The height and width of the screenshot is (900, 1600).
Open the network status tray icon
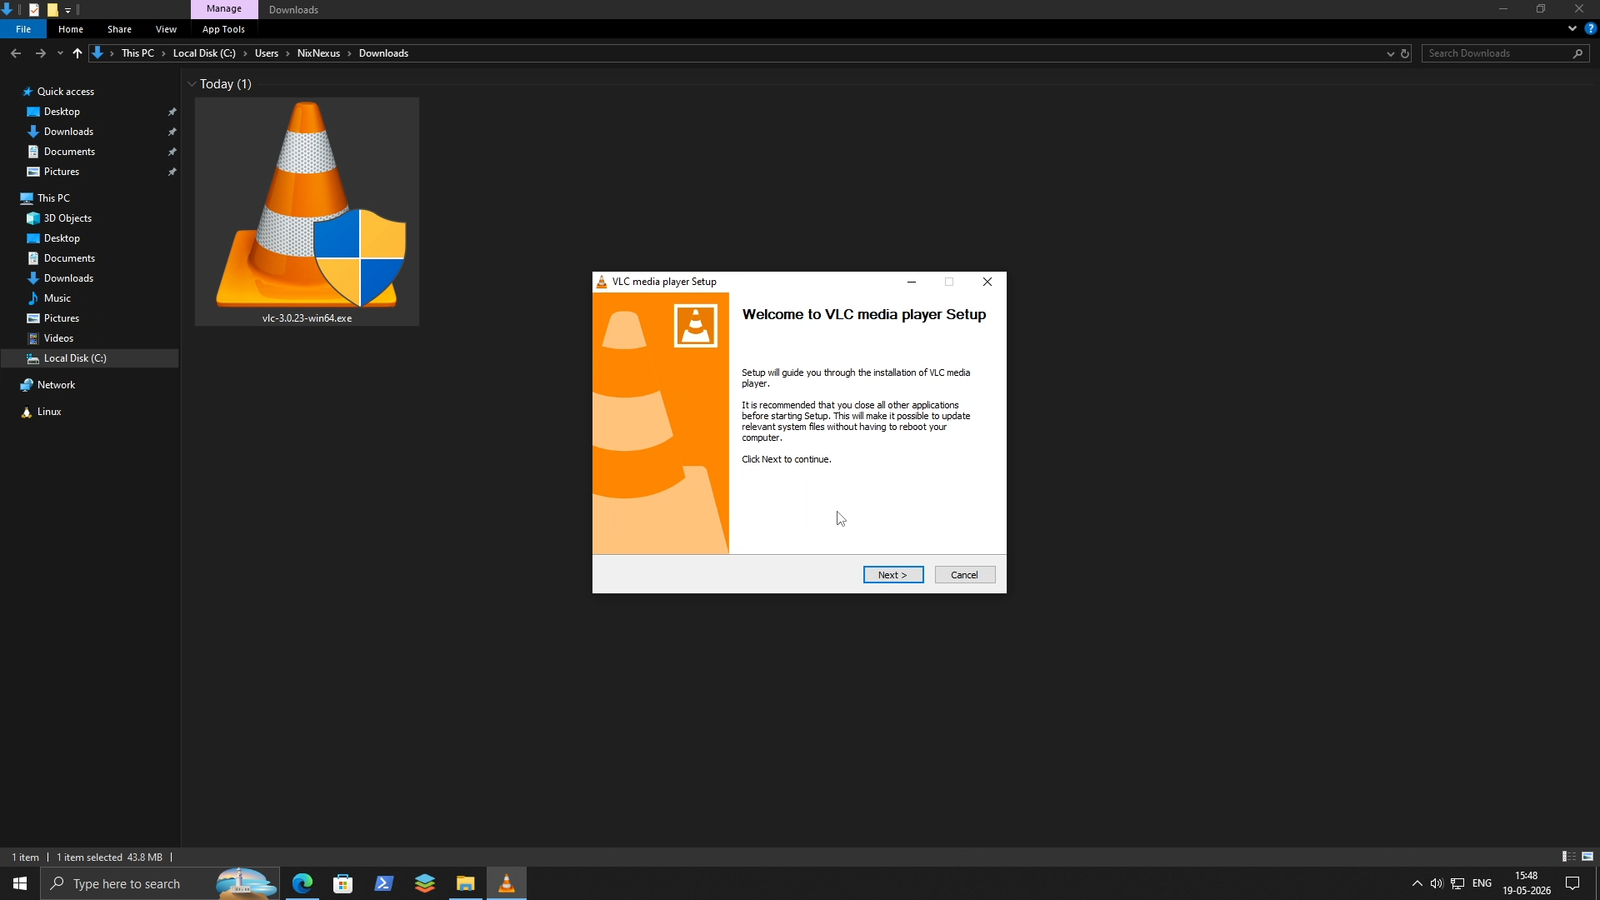(1458, 883)
